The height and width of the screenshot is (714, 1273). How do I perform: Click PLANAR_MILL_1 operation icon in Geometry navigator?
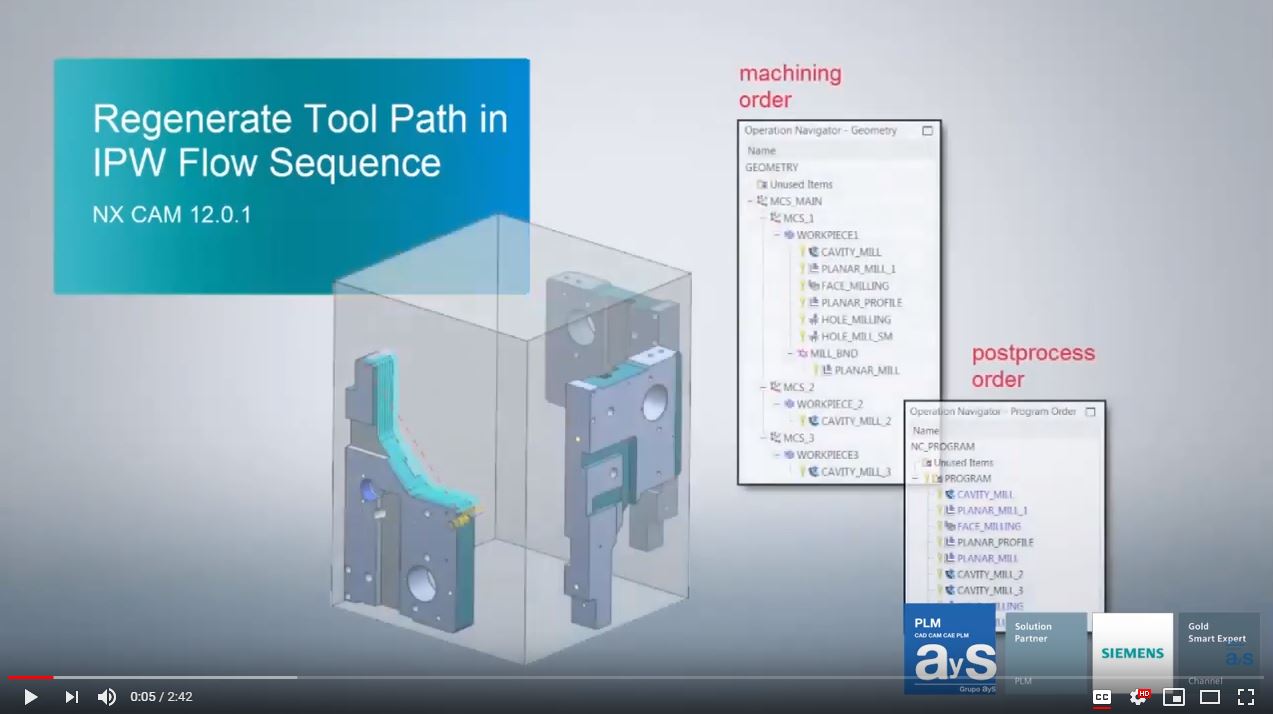click(x=813, y=270)
